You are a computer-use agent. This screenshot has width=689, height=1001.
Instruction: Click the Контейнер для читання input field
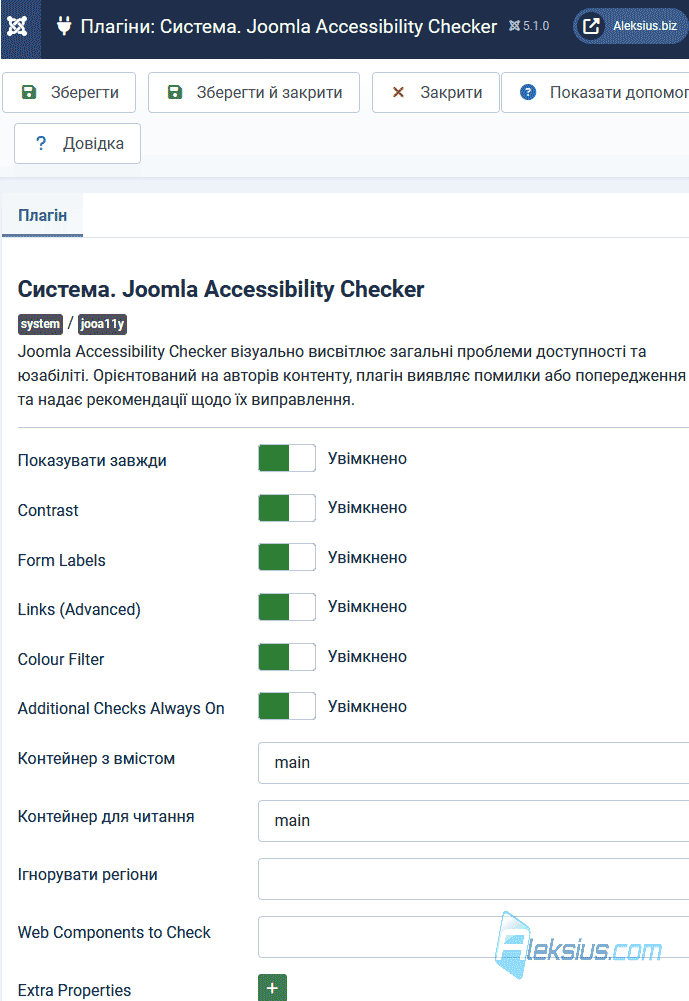click(473, 821)
